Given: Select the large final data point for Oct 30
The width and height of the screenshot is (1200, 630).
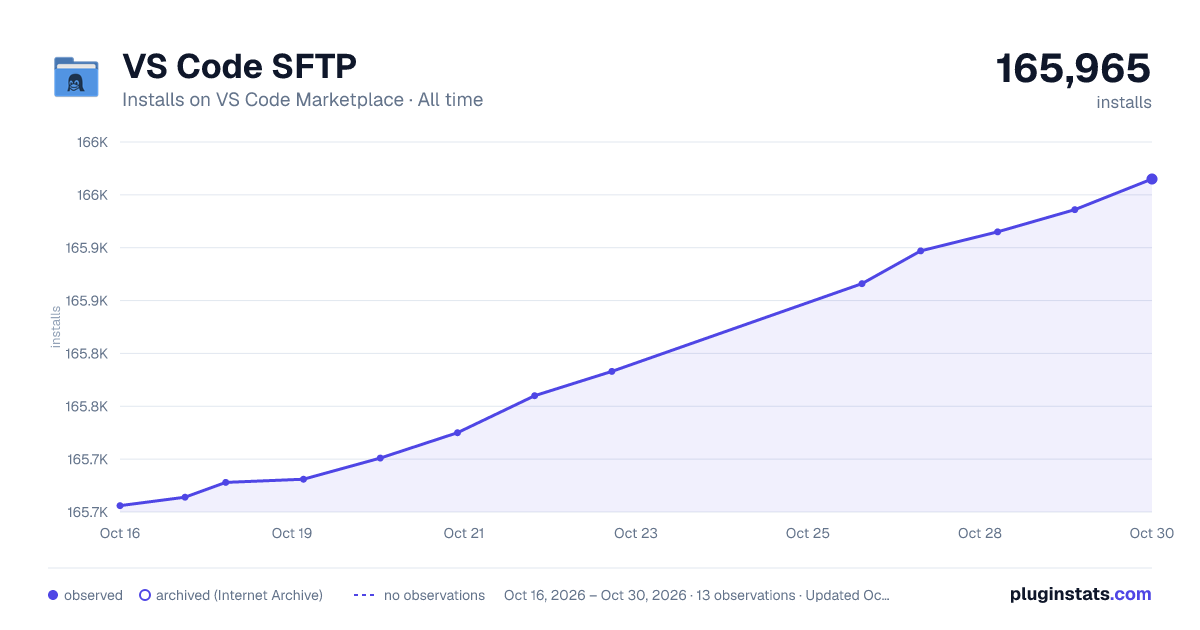Looking at the screenshot, I should click(x=1152, y=179).
